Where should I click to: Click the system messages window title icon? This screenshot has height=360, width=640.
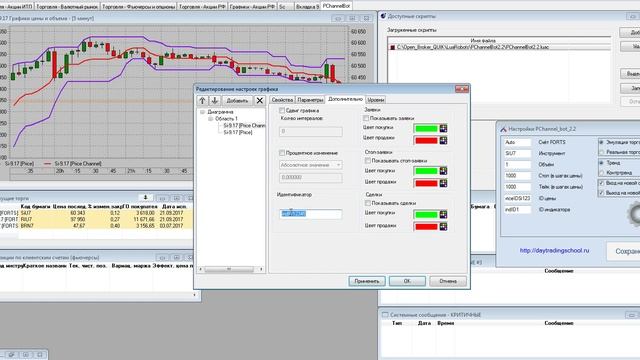[384, 315]
